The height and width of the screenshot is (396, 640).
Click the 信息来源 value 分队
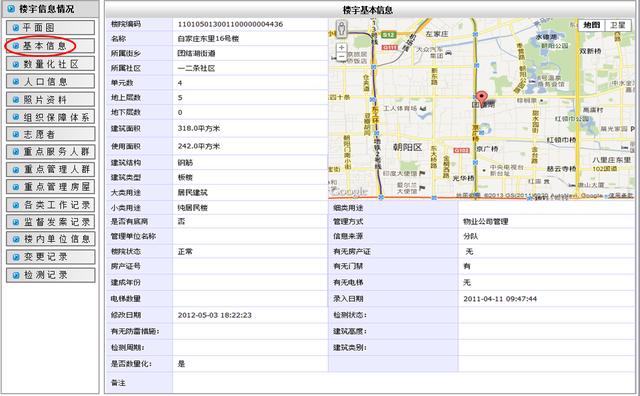(470, 236)
